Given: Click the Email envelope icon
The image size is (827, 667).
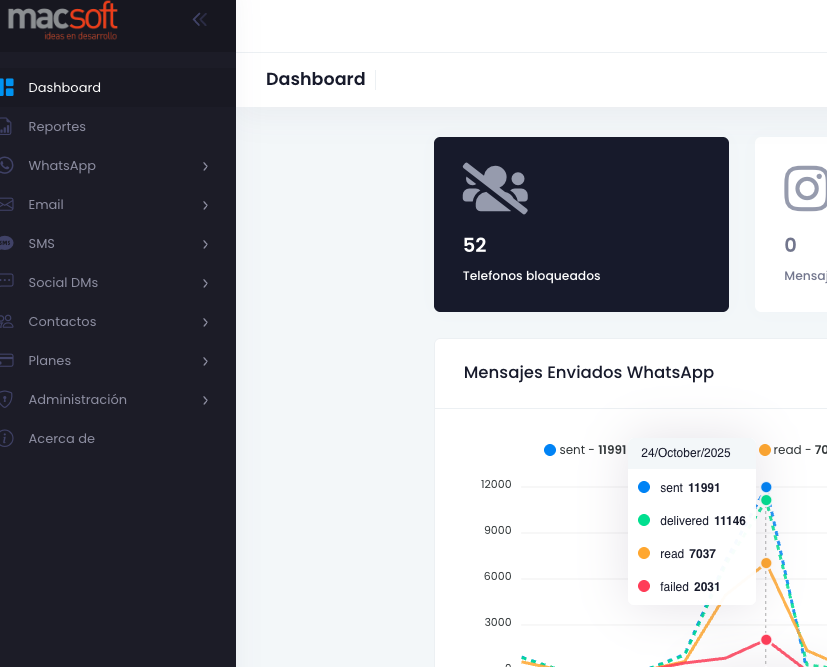Looking at the screenshot, I should click(6, 205).
